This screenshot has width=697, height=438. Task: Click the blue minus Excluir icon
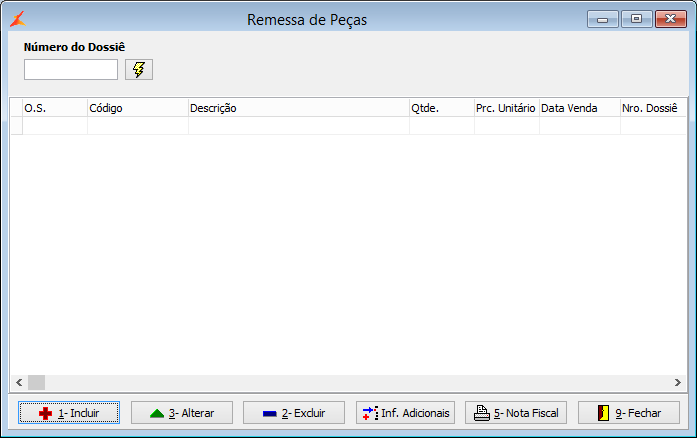(x=269, y=414)
